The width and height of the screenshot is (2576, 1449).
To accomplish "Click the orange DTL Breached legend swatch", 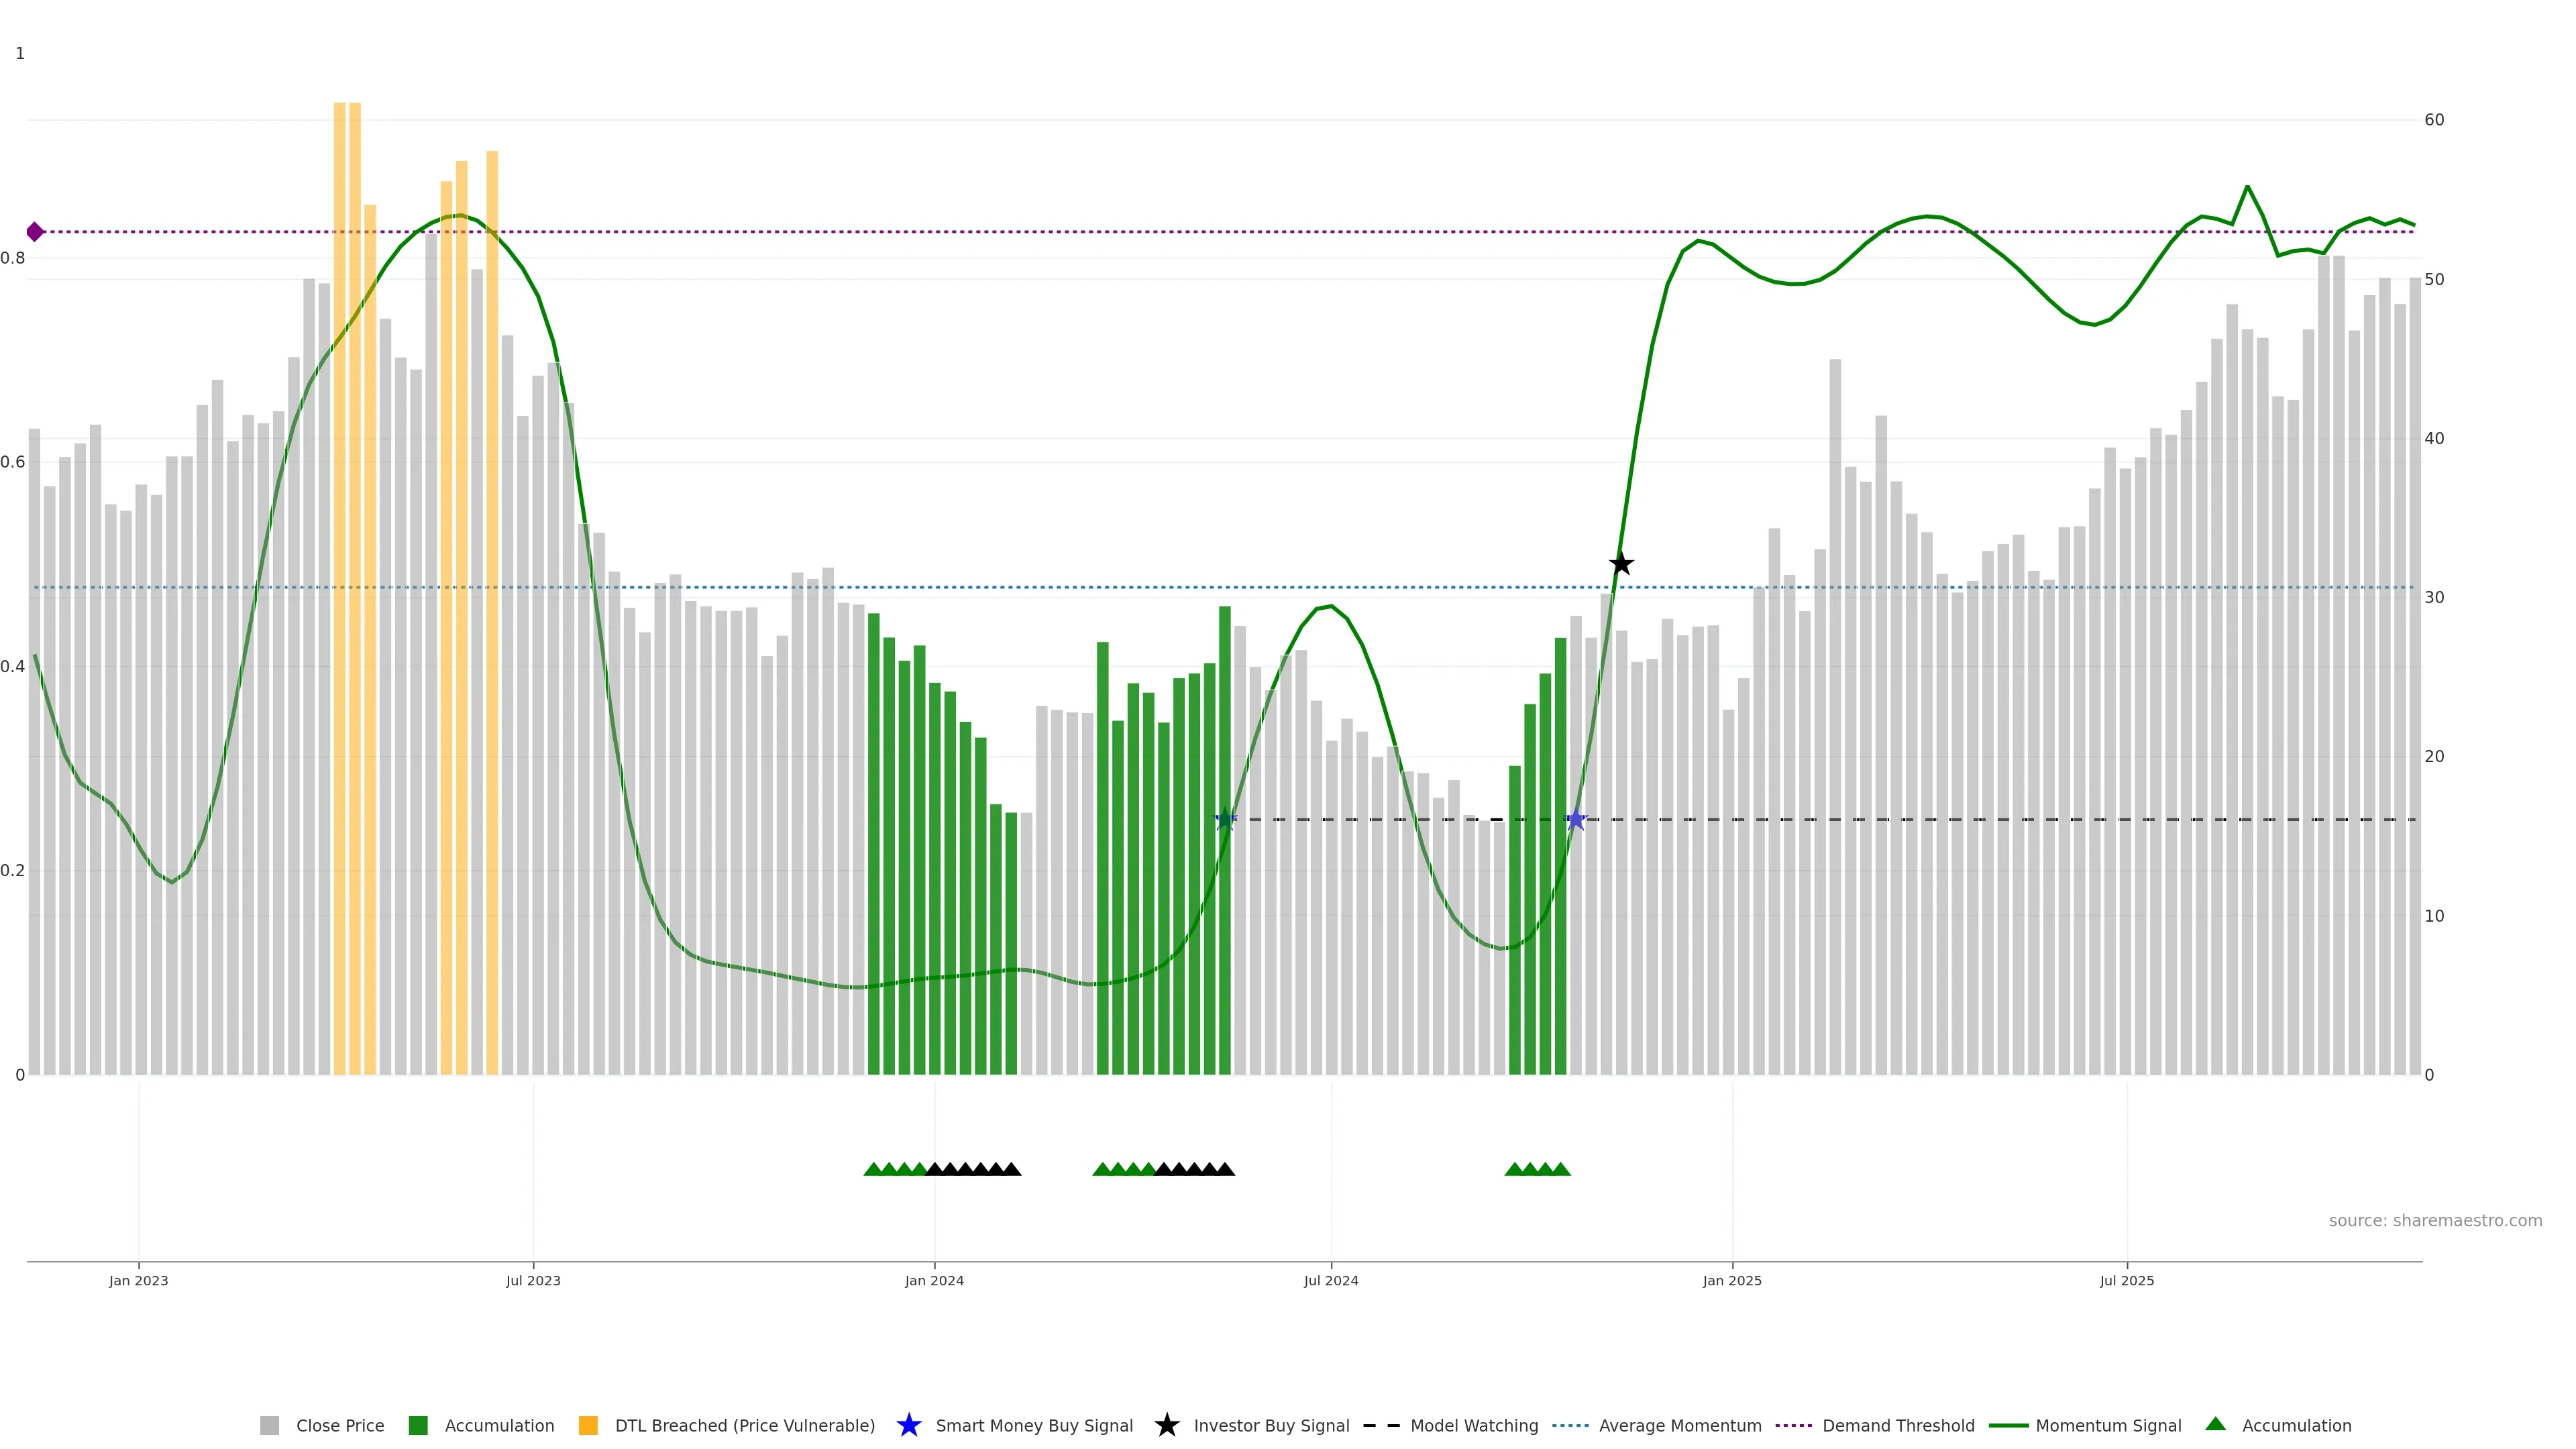I will [588, 1425].
